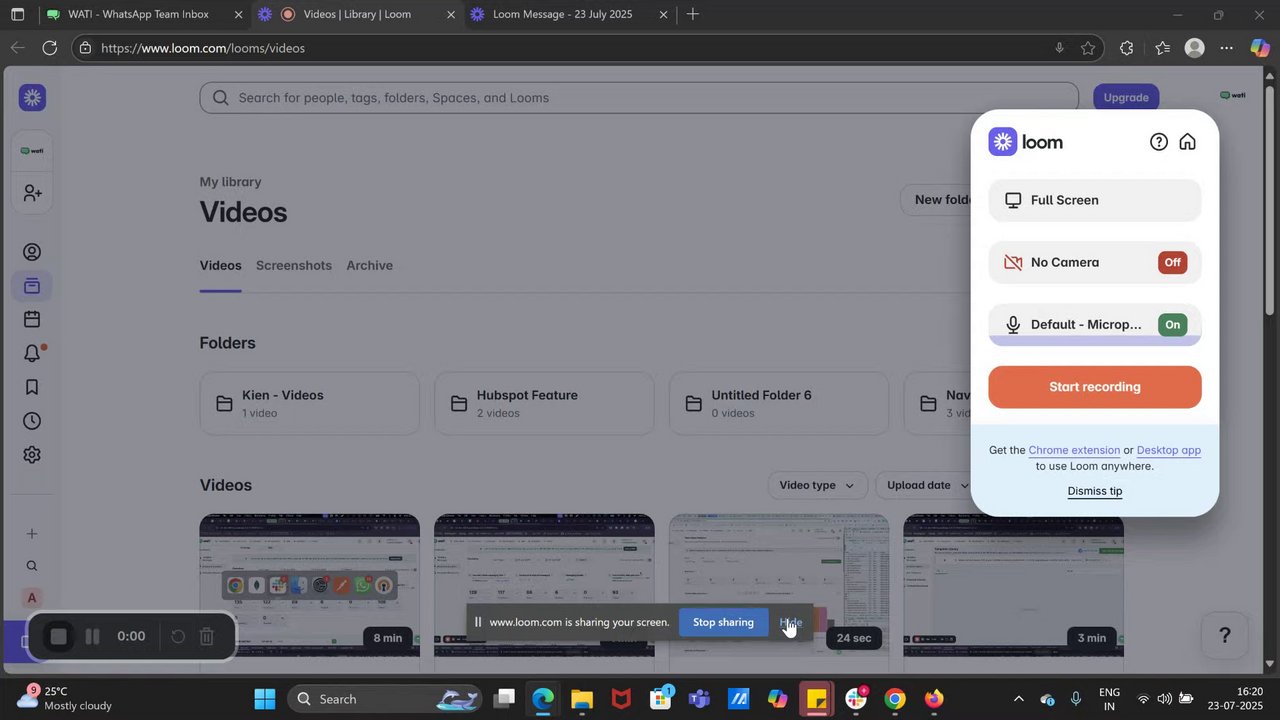Open the Hubspot Feature folder

point(544,403)
